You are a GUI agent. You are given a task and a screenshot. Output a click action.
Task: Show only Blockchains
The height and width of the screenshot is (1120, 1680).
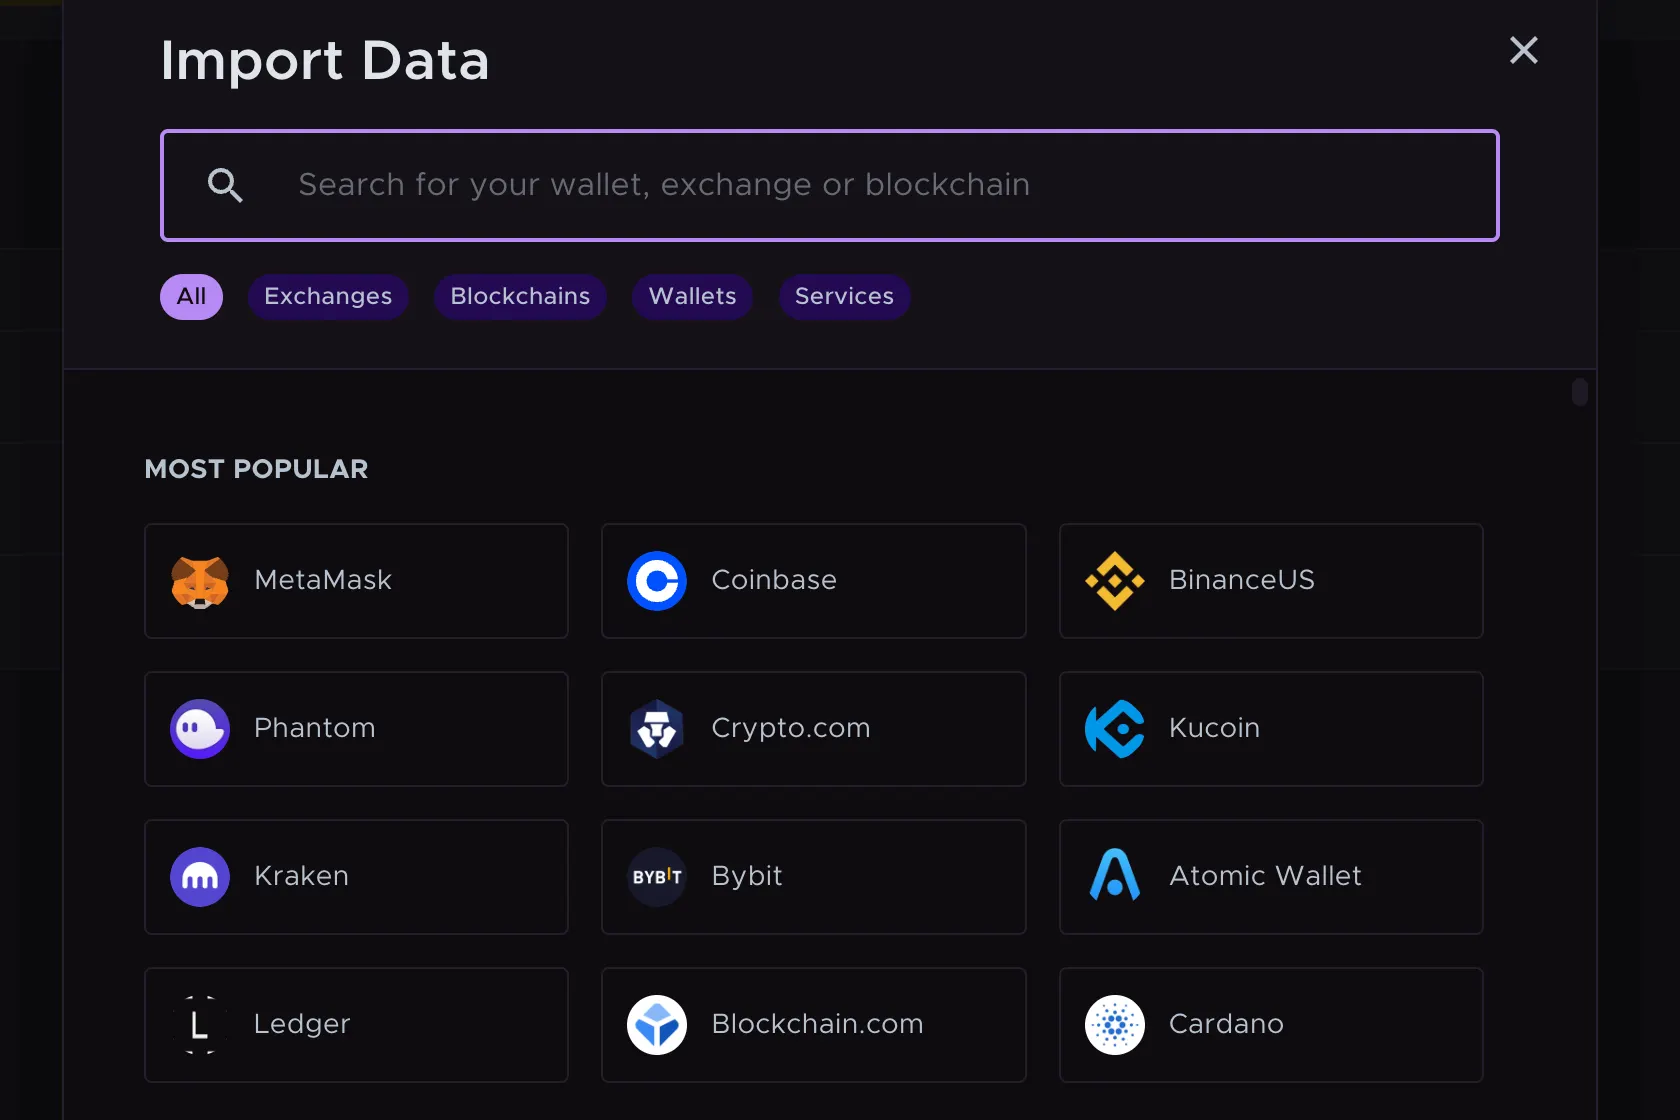pos(520,297)
